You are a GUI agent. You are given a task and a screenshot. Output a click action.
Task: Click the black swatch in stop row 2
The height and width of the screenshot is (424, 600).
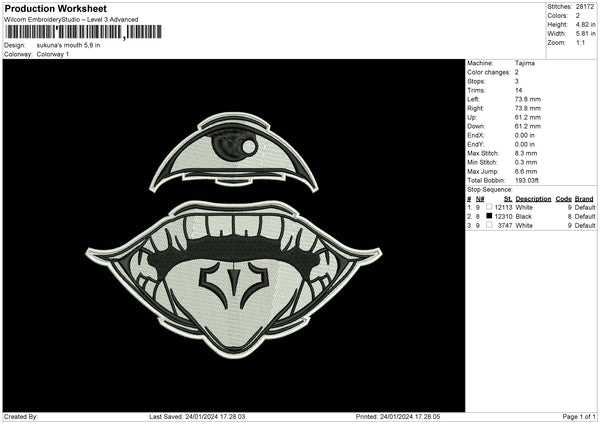coord(489,216)
